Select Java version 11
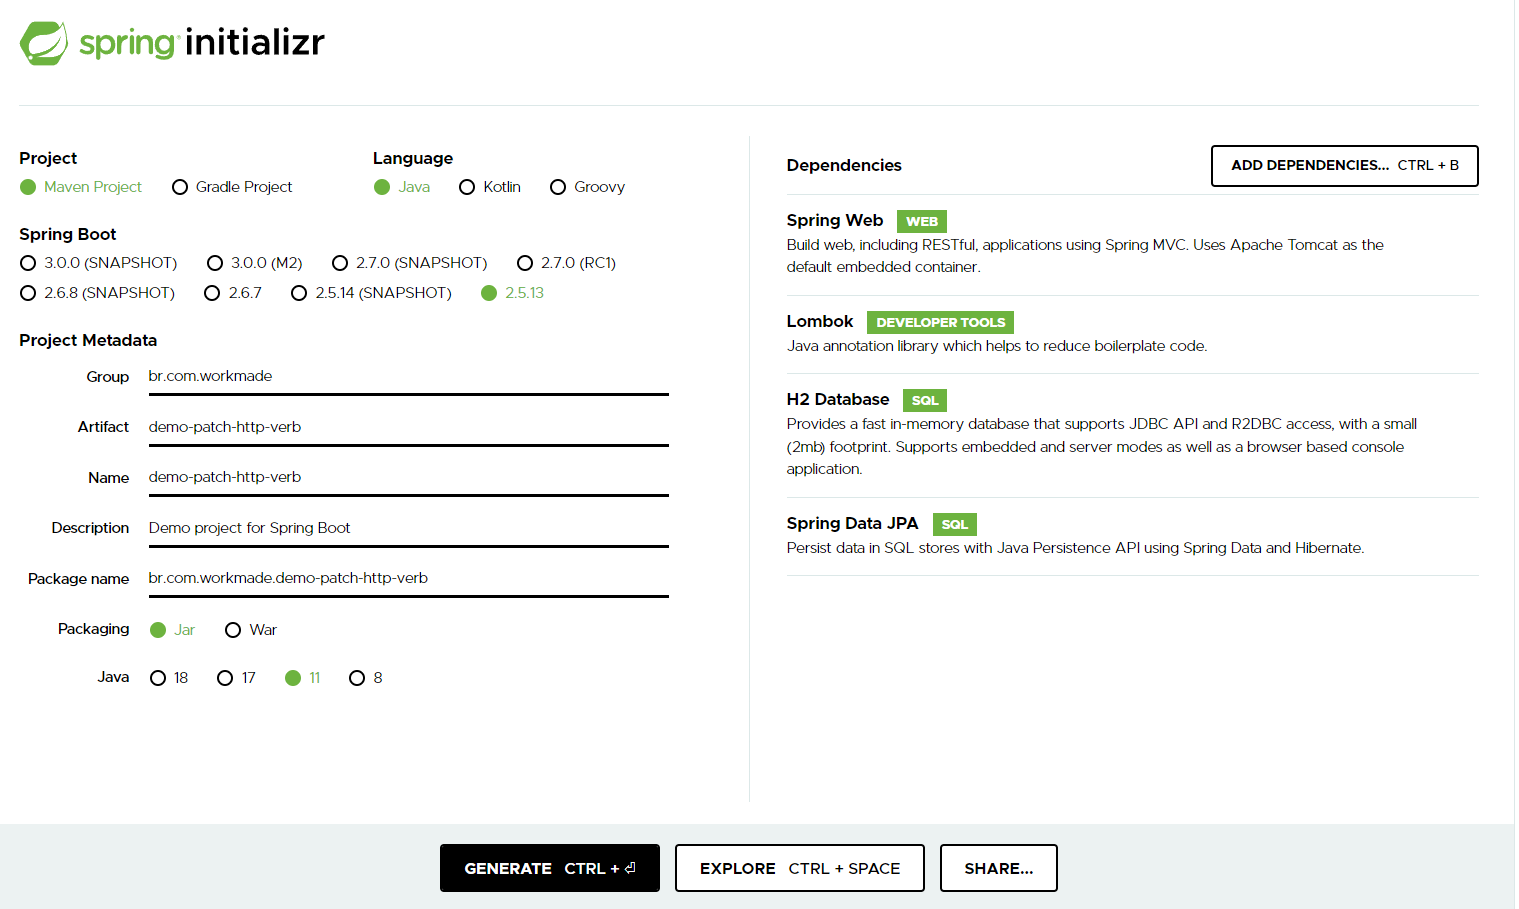Screen dimensions: 1519x909 click(x=303, y=678)
